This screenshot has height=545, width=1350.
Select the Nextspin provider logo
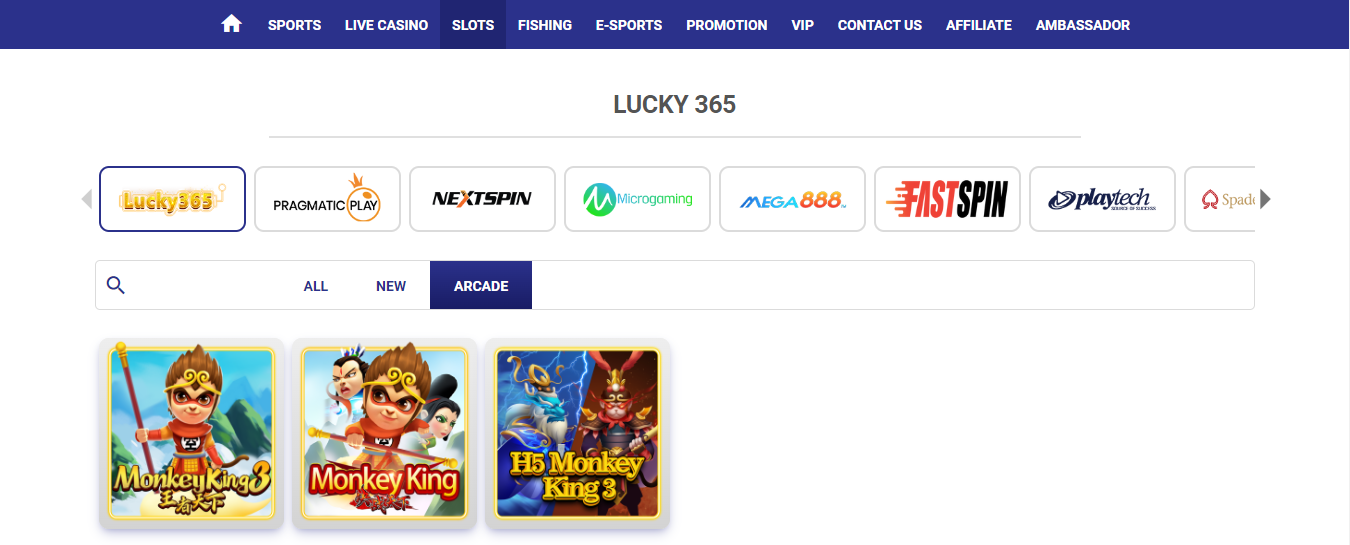click(482, 199)
